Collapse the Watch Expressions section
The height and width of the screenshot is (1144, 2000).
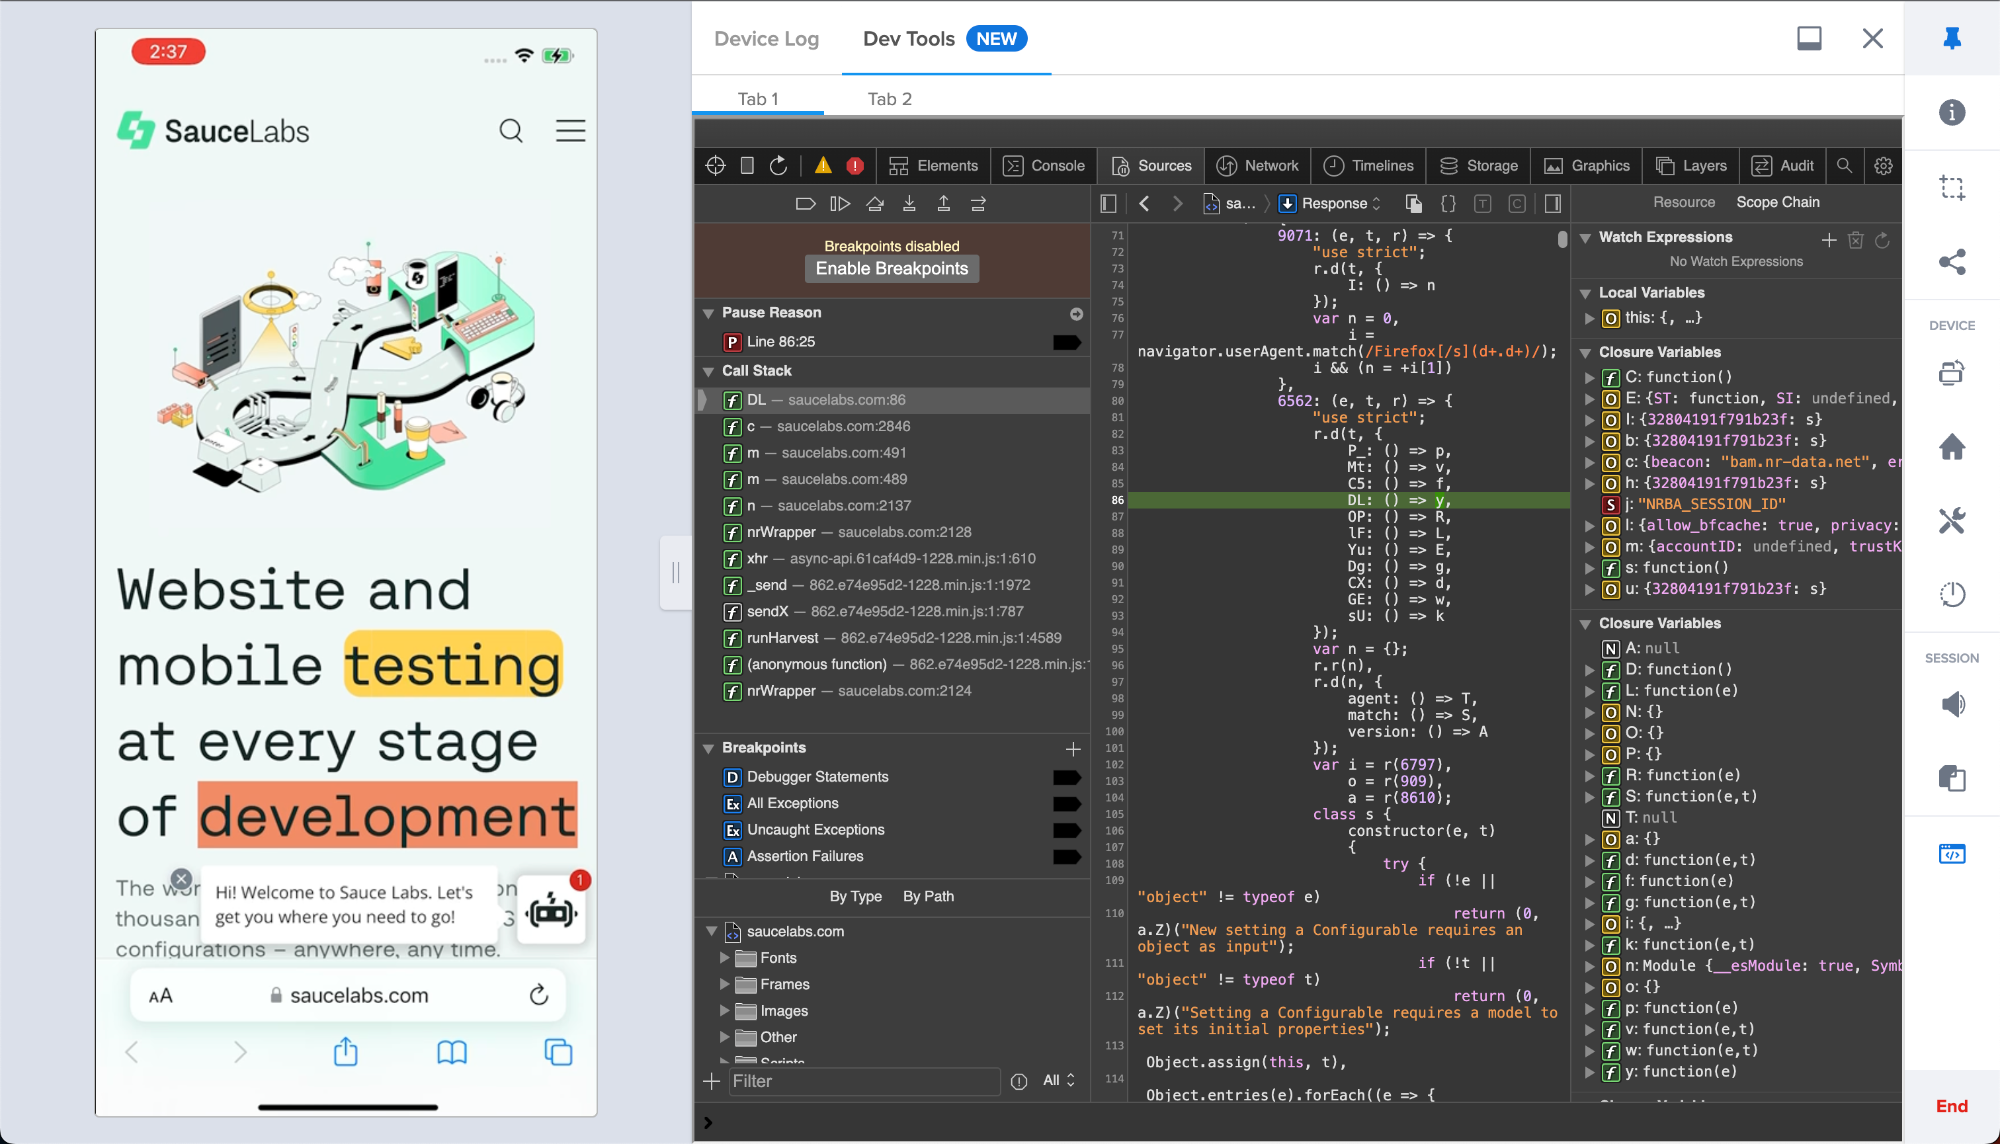click(1585, 238)
